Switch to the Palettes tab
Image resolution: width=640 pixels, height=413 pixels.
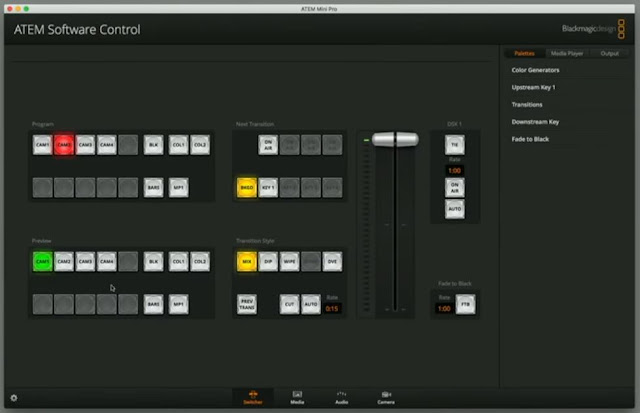[x=524, y=53]
